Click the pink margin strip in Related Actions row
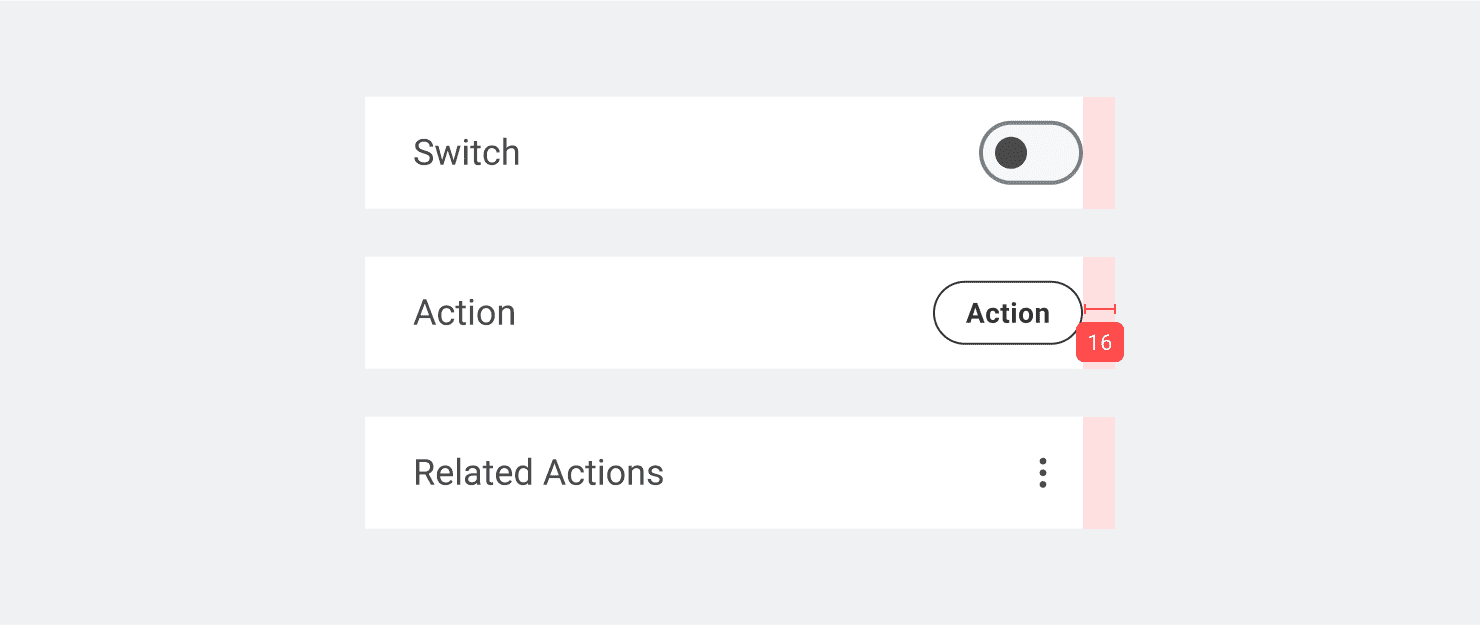Screen dimensions: 1480x625 [x=1099, y=473]
